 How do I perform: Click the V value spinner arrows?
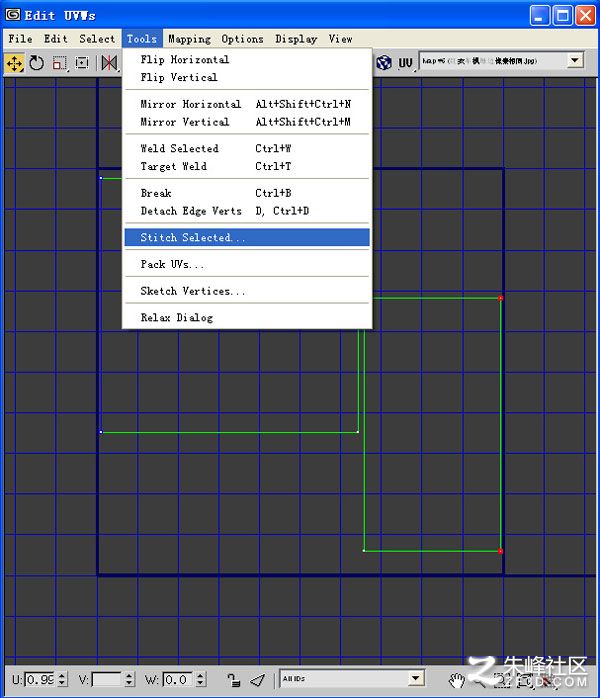(x=129, y=679)
